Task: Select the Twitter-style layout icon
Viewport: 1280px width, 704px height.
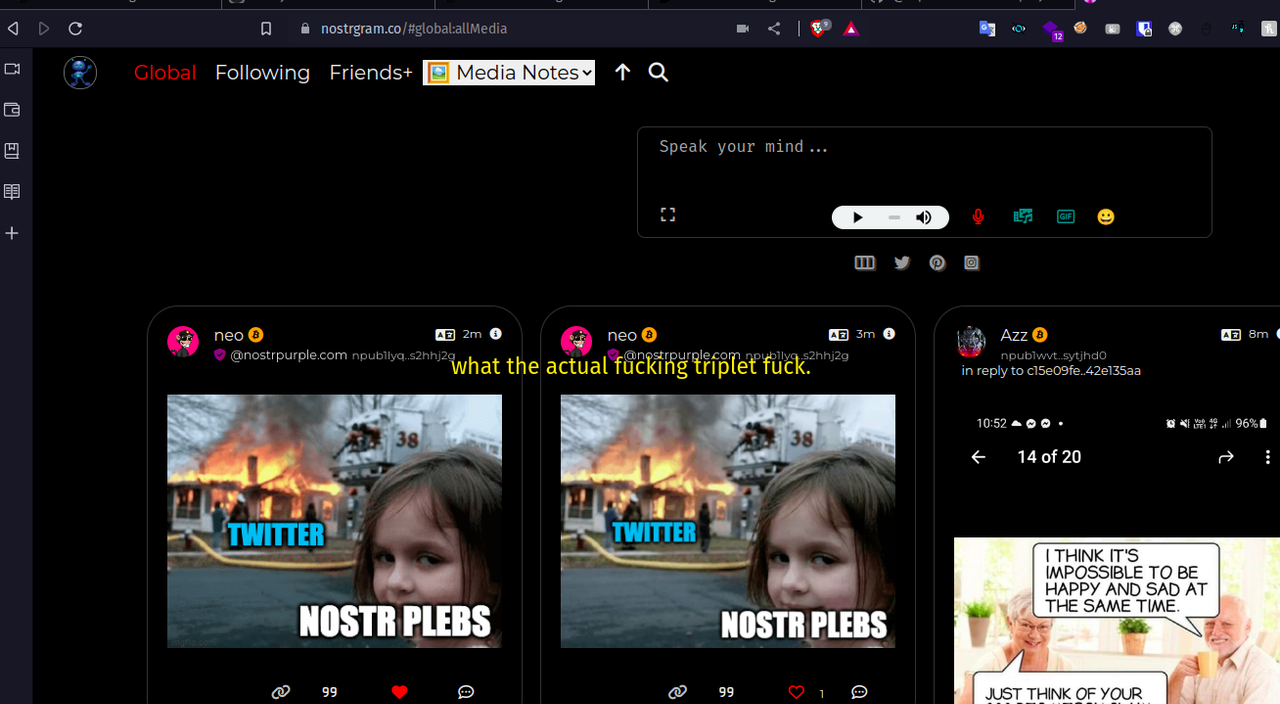Action: coord(902,263)
